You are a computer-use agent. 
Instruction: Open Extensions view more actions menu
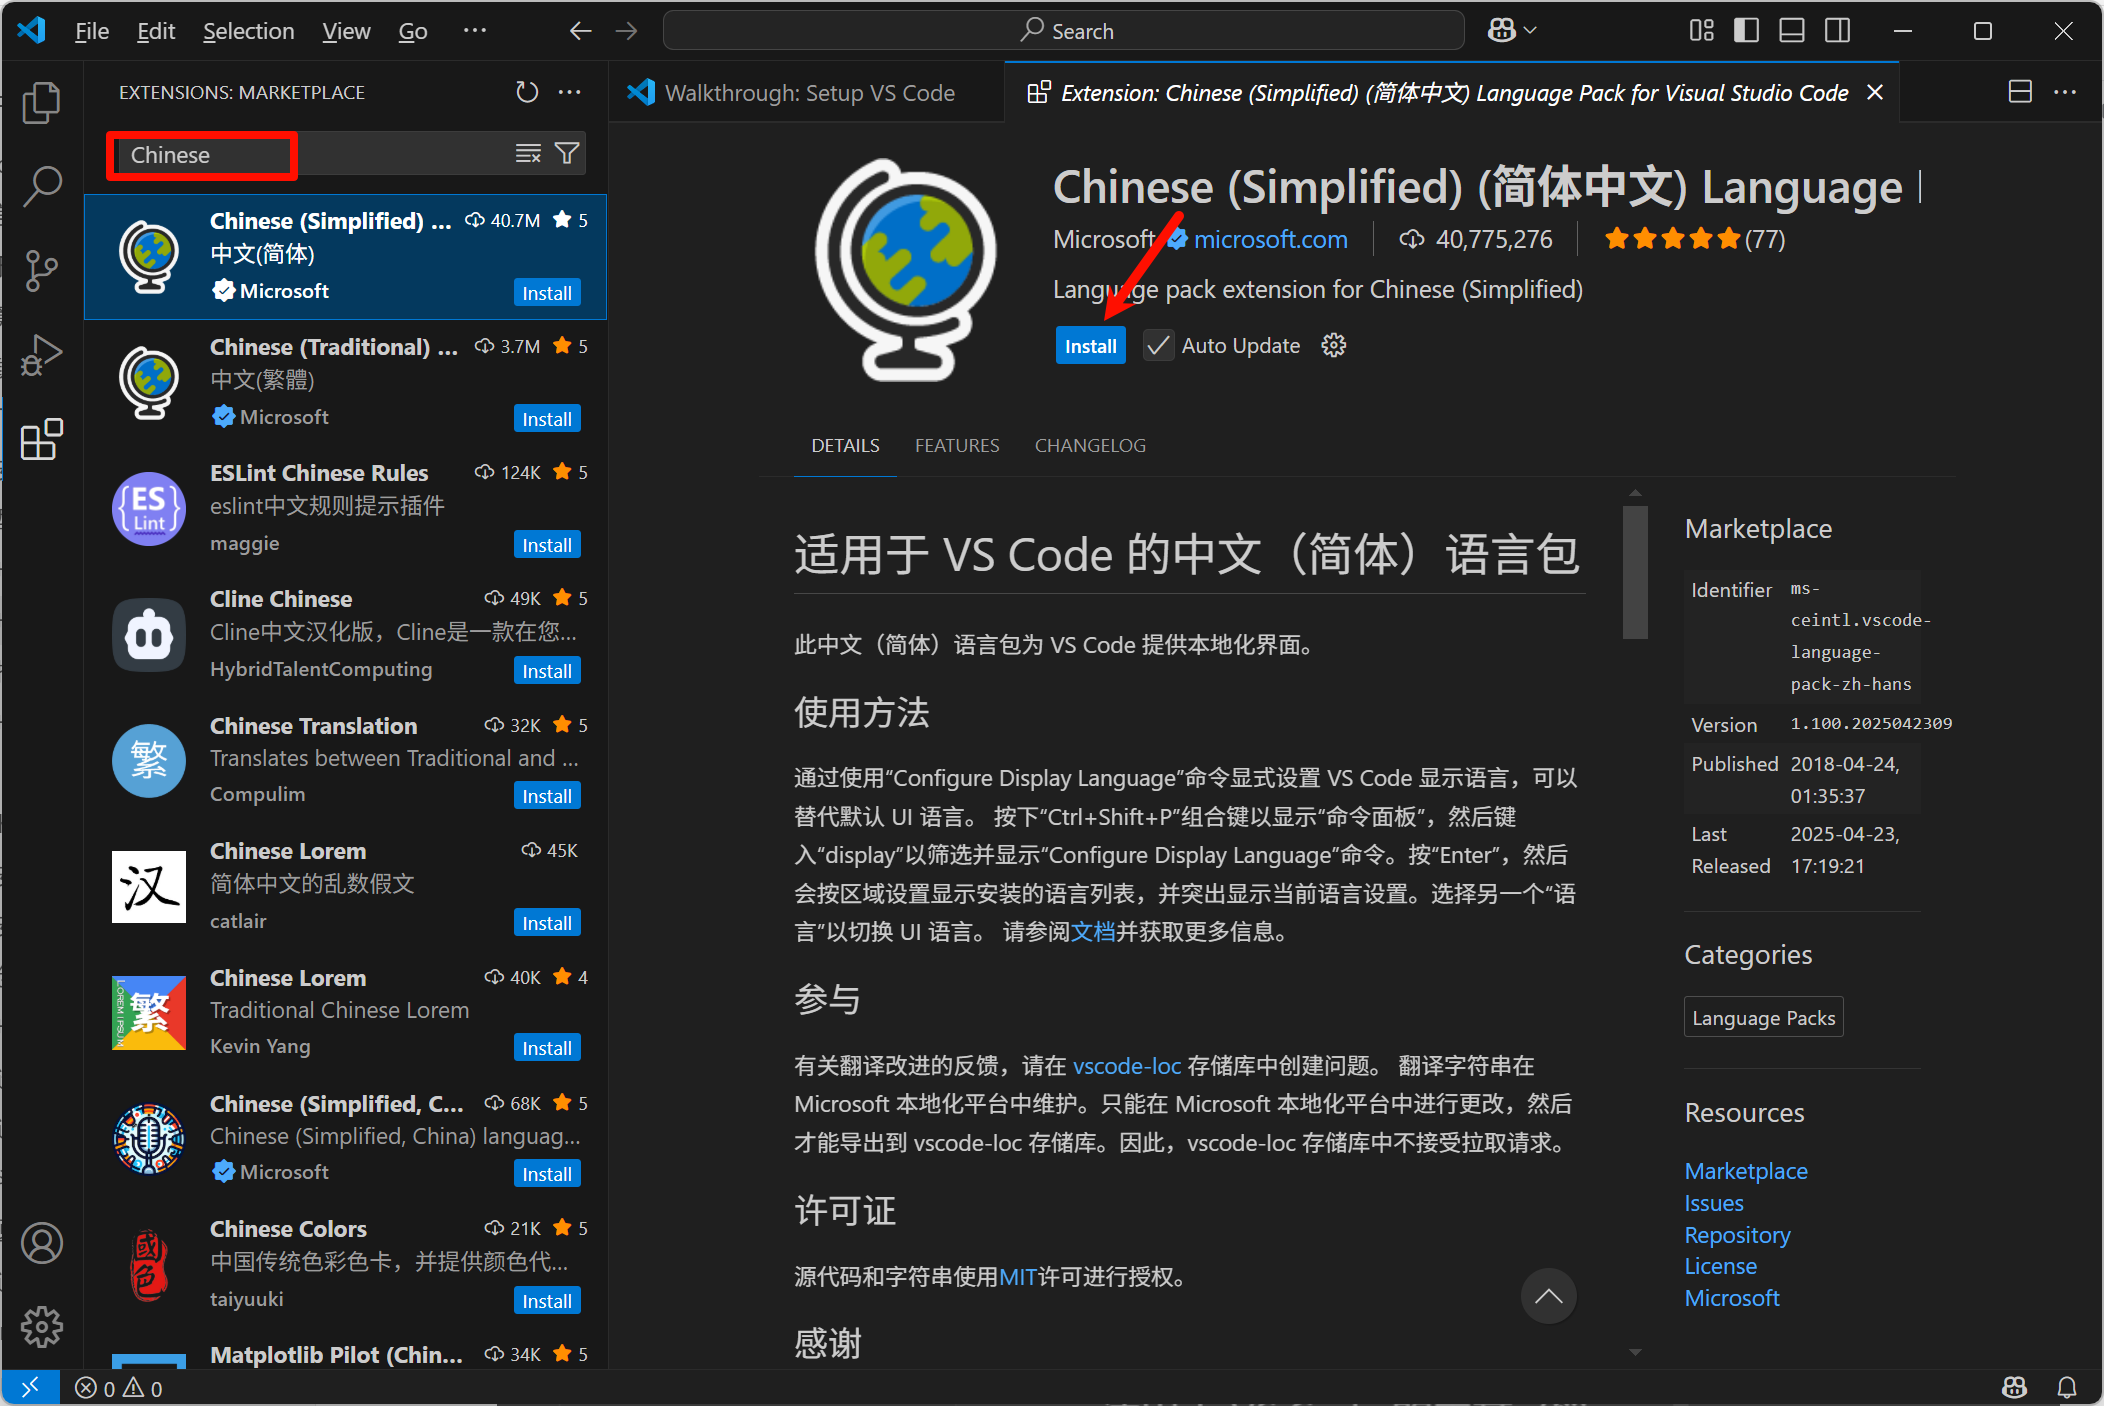(x=570, y=92)
